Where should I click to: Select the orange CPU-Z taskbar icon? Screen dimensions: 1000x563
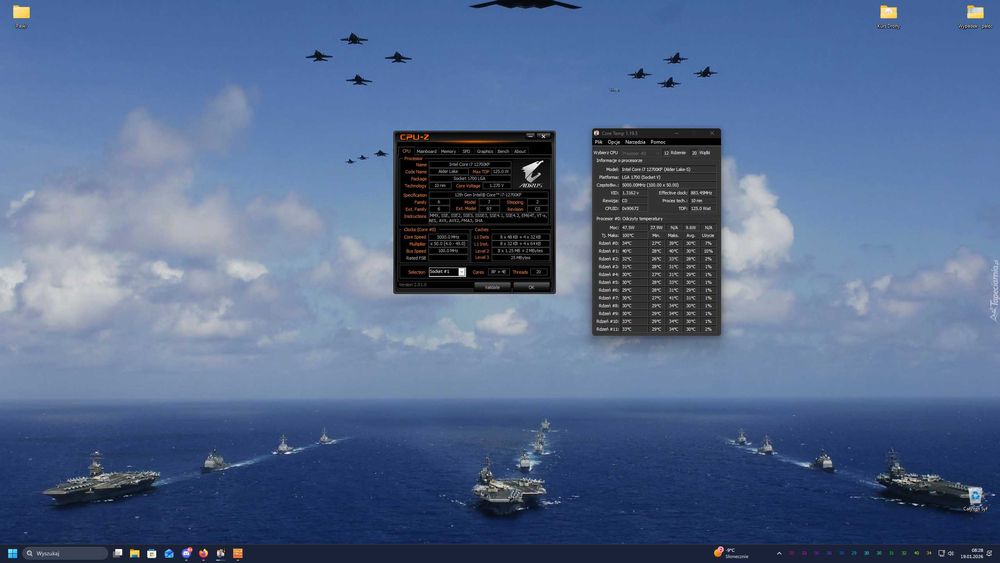click(238, 553)
